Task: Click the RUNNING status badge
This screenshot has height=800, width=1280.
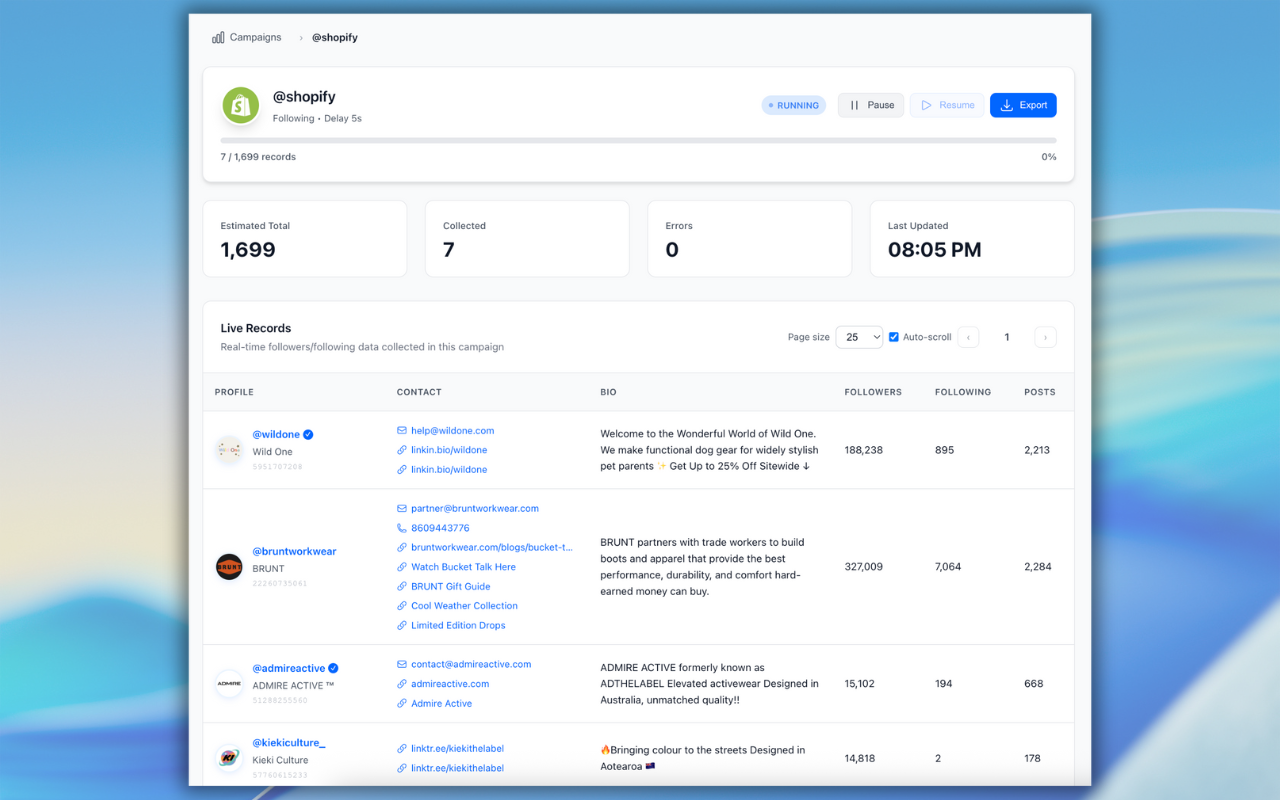Action: click(x=794, y=105)
